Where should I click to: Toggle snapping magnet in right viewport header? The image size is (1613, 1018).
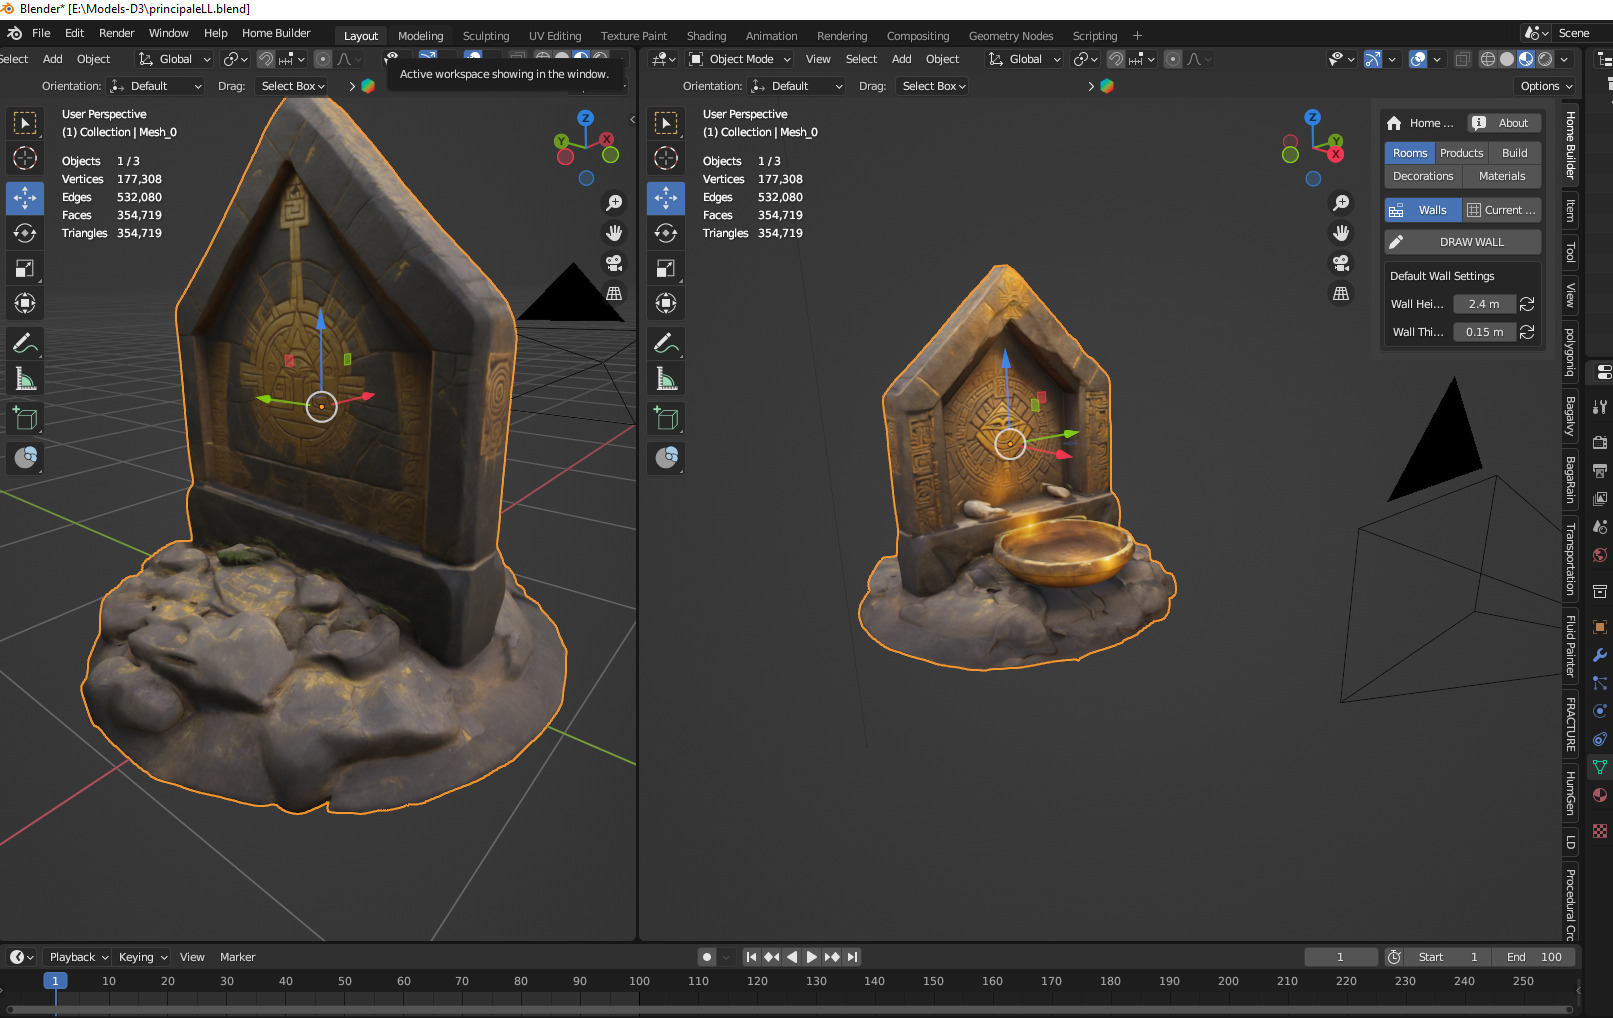coord(1116,59)
